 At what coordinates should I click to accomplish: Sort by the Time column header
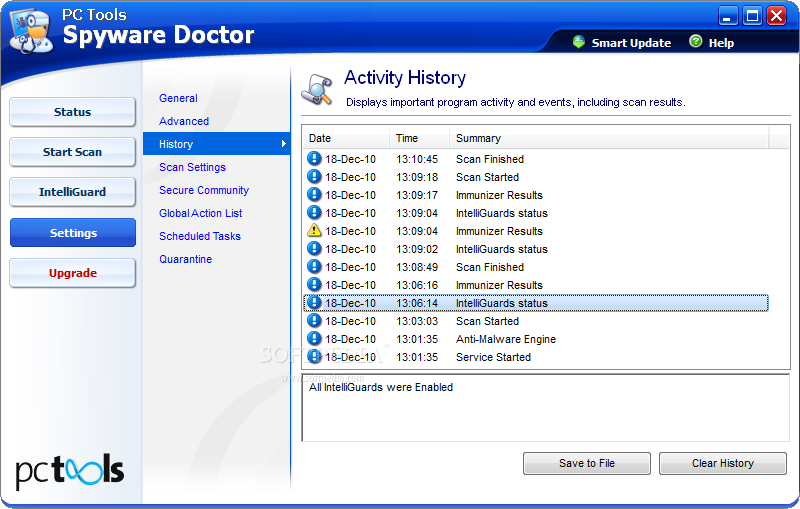(419, 138)
